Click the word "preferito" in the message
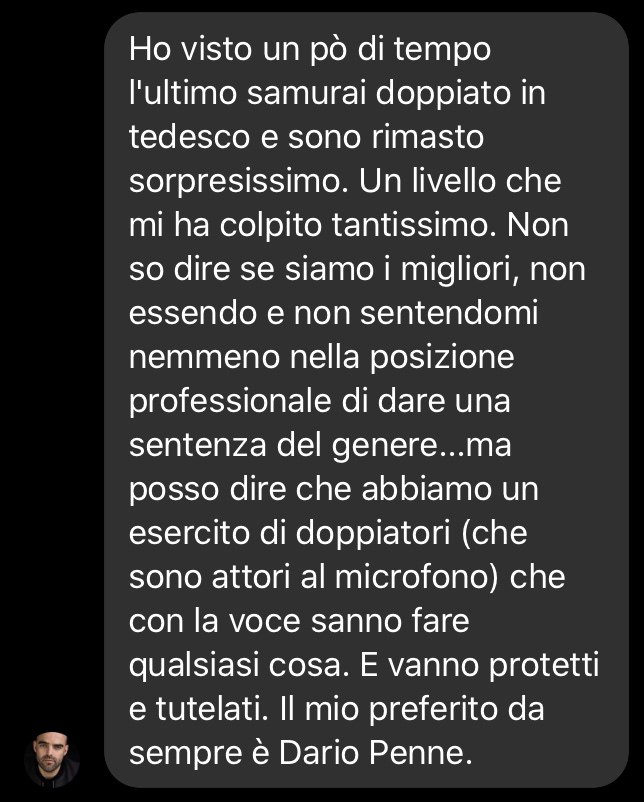This screenshot has height=802, width=644. pos(433,710)
